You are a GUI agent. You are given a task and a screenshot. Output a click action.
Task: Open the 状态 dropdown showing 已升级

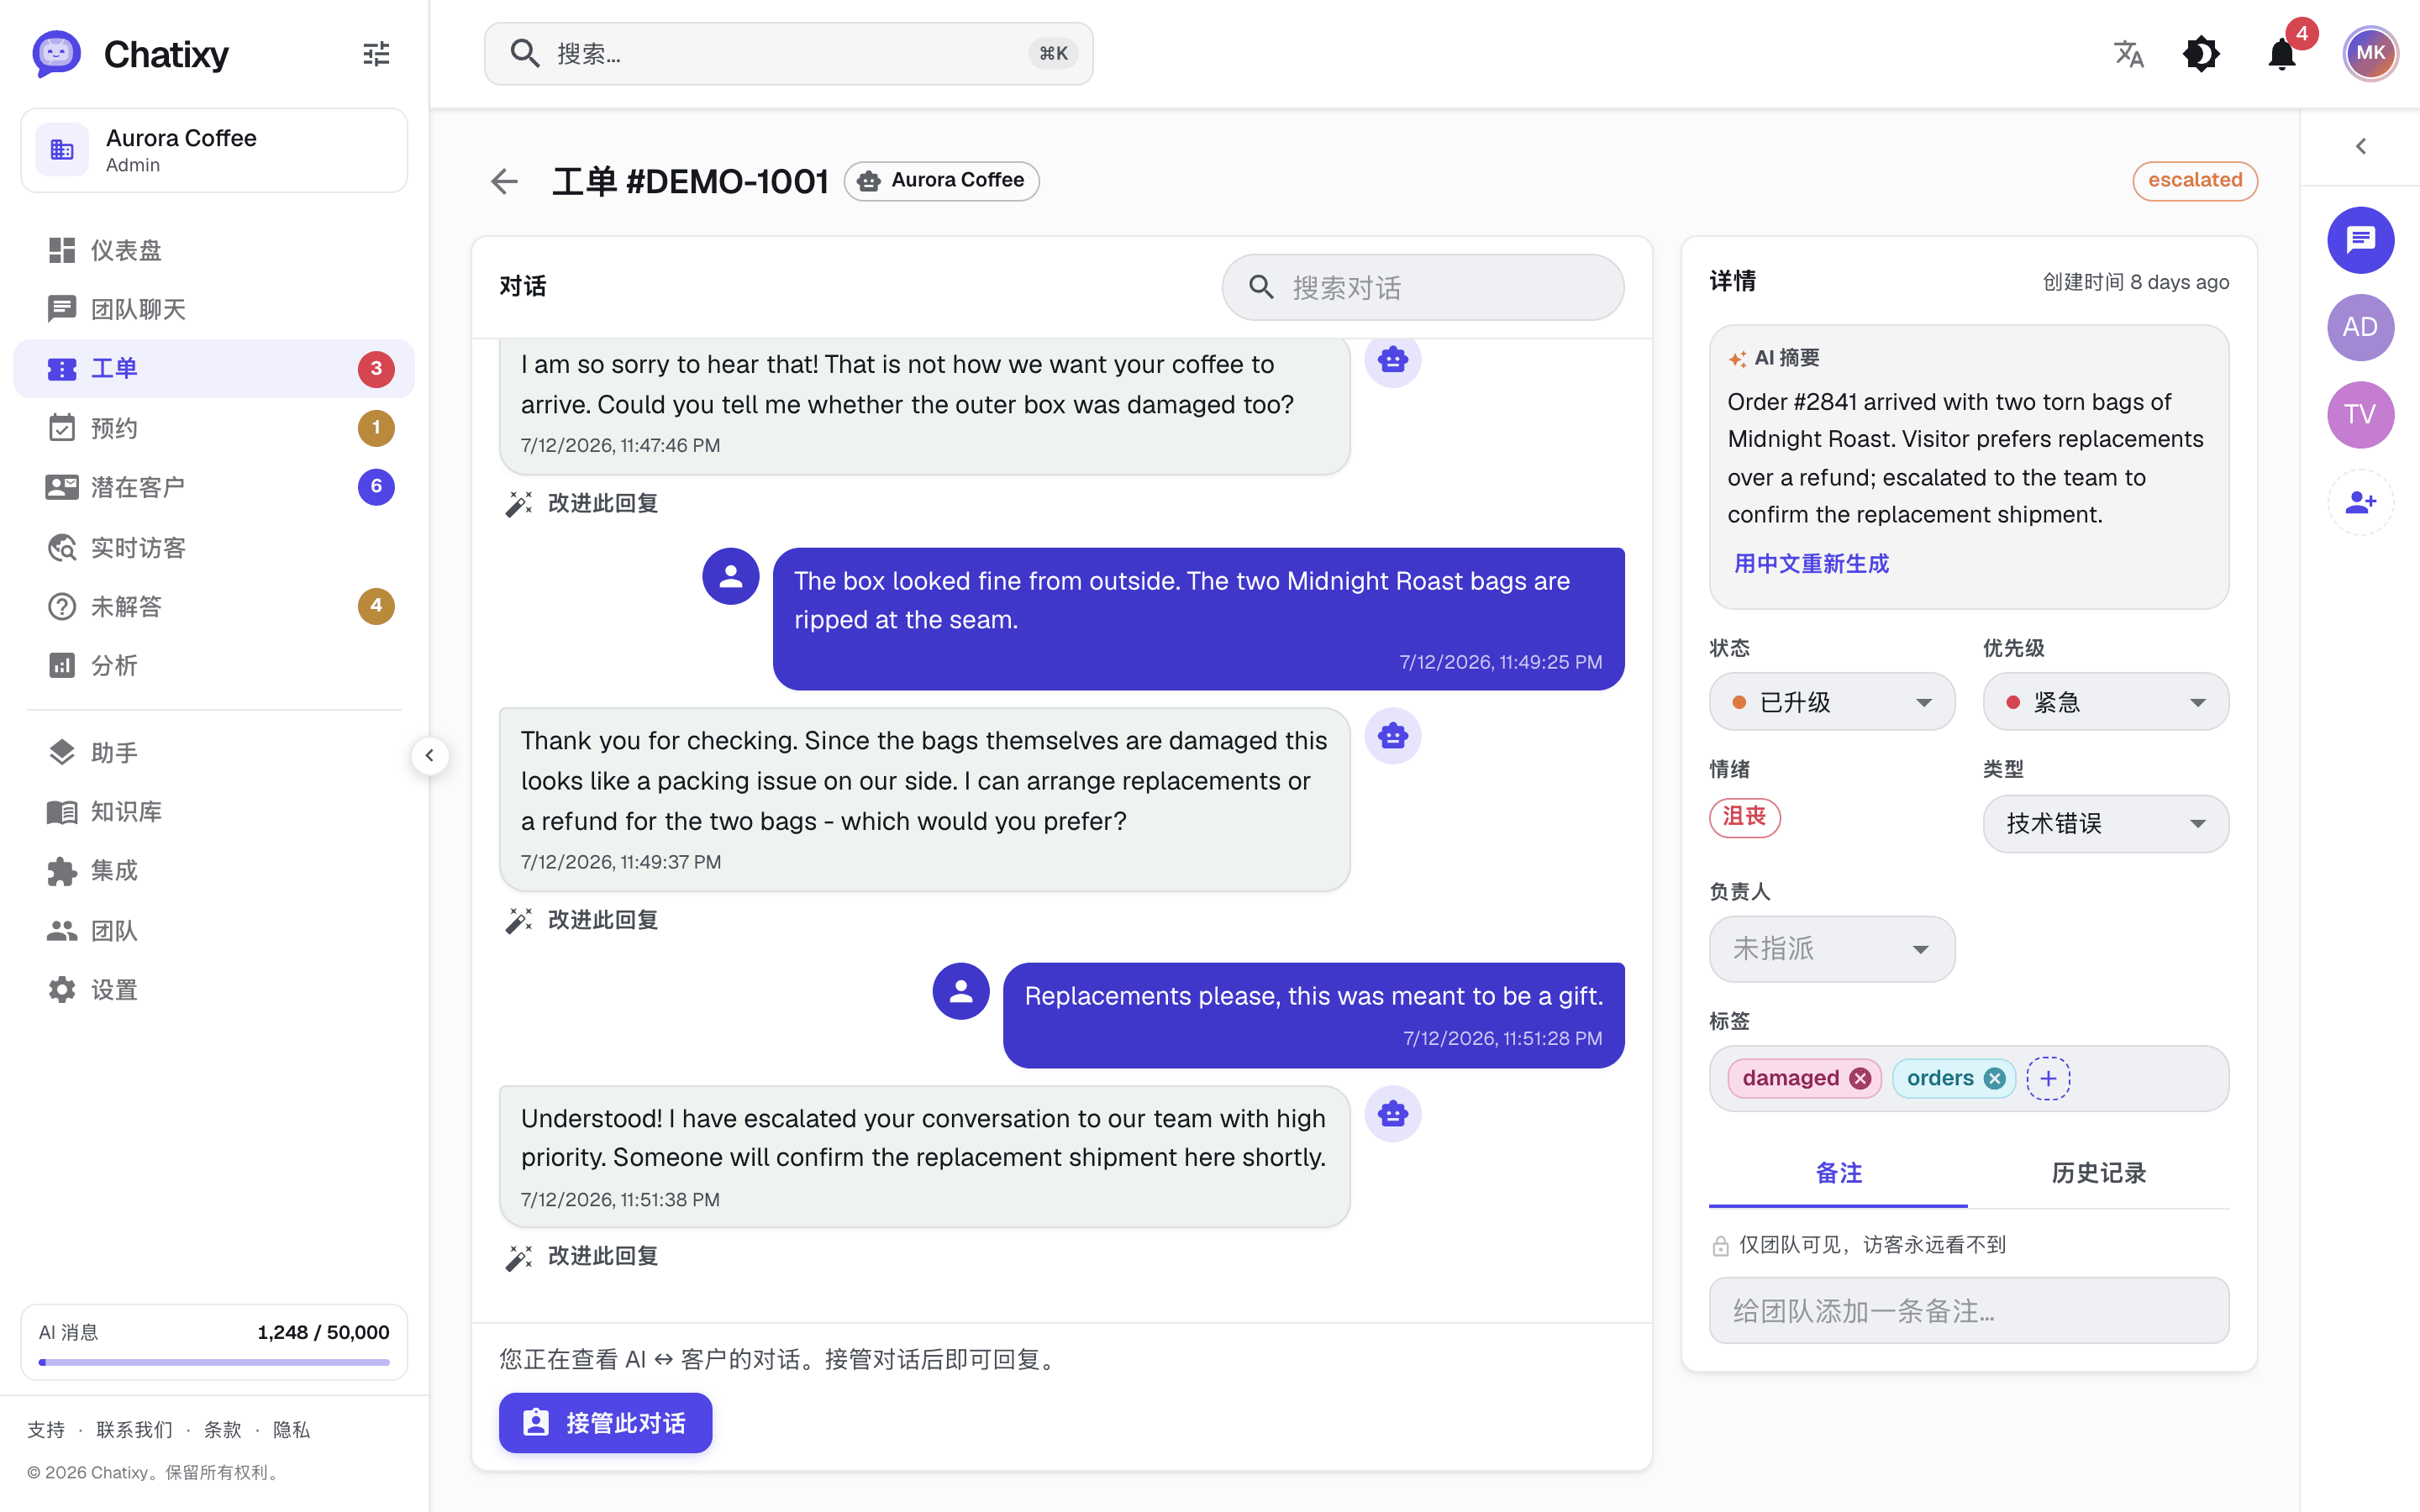[1832, 702]
